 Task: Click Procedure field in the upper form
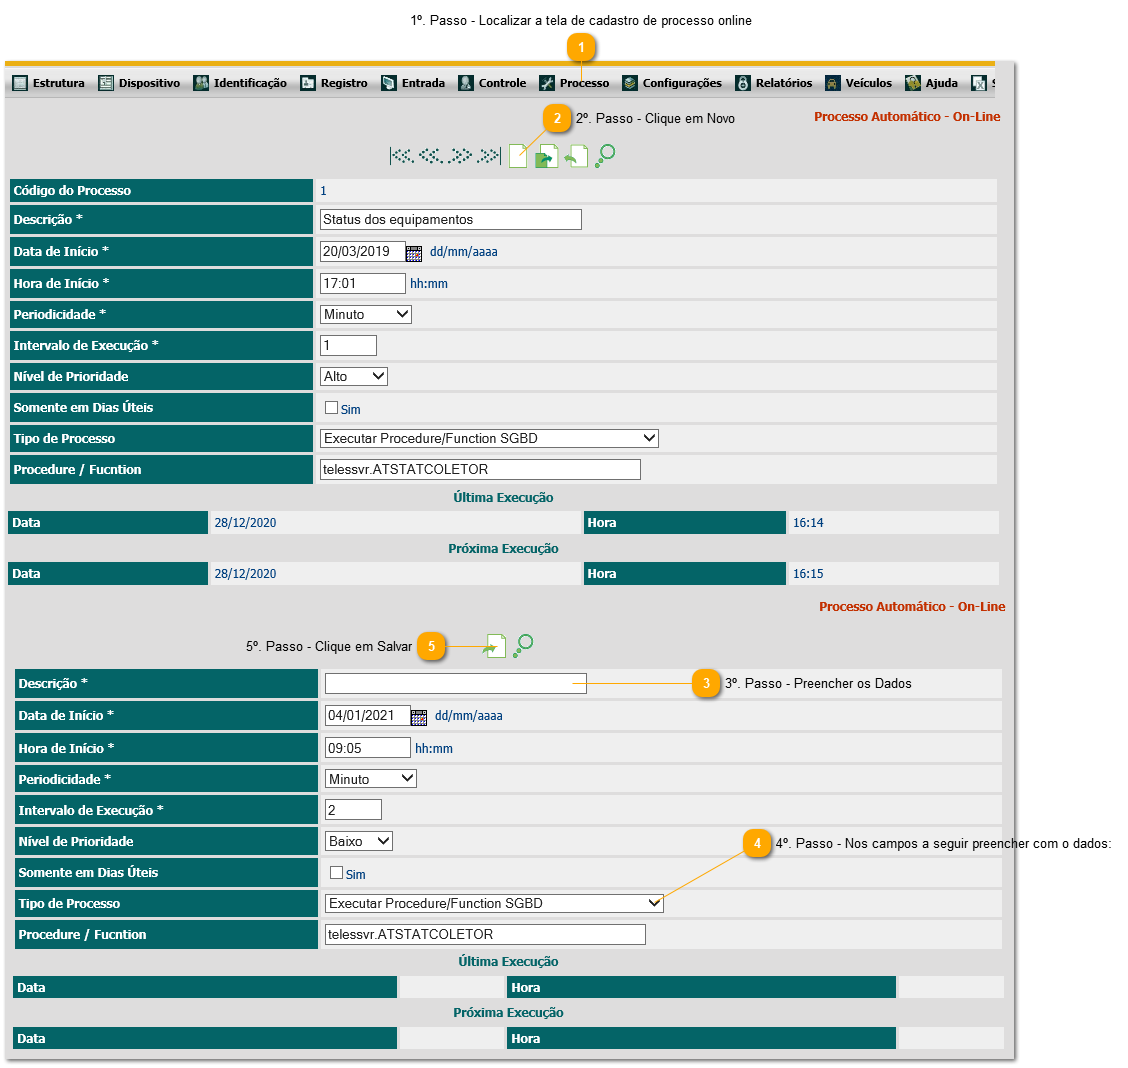[480, 469]
